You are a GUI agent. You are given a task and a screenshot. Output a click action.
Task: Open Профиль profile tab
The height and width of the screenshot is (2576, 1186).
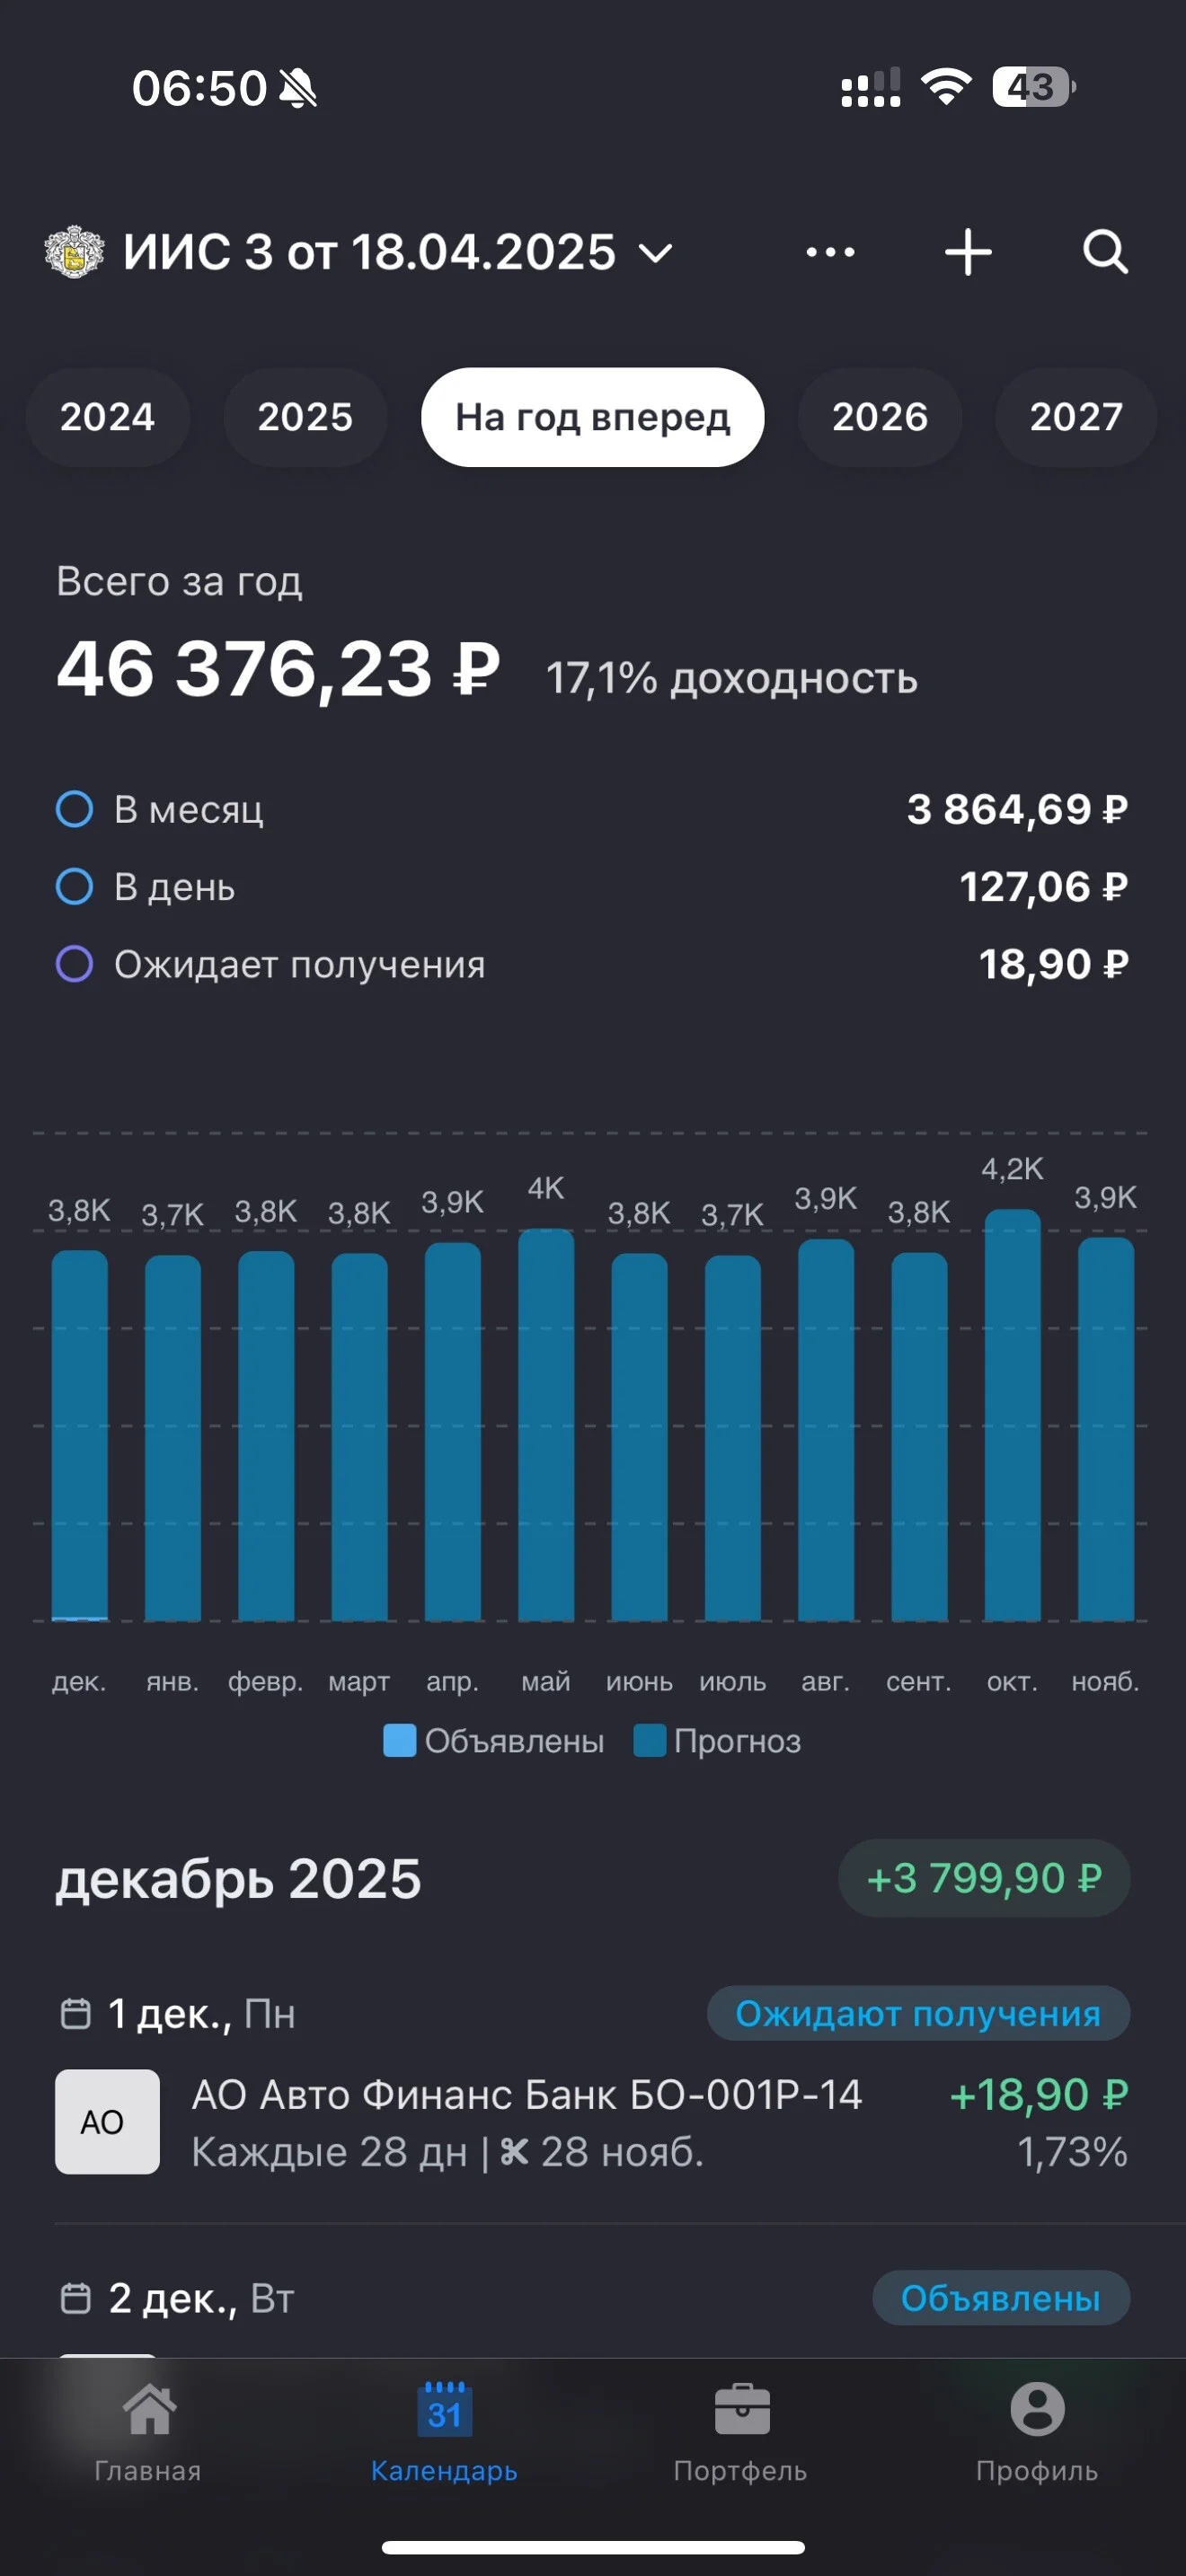tap(1037, 2433)
